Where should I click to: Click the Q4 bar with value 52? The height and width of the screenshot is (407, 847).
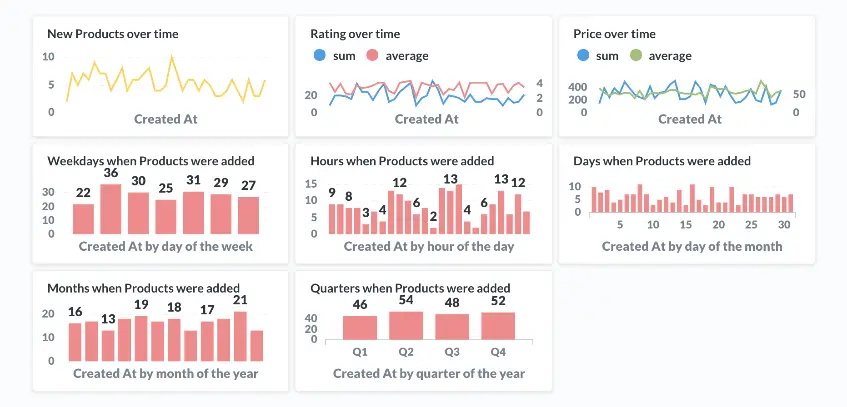[497, 326]
